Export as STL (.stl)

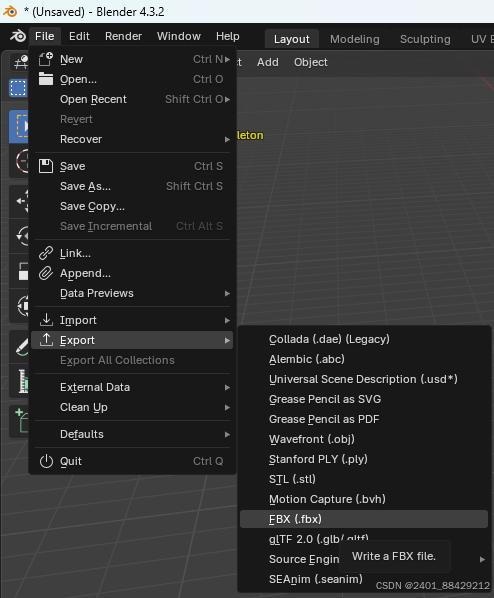point(364,479)
